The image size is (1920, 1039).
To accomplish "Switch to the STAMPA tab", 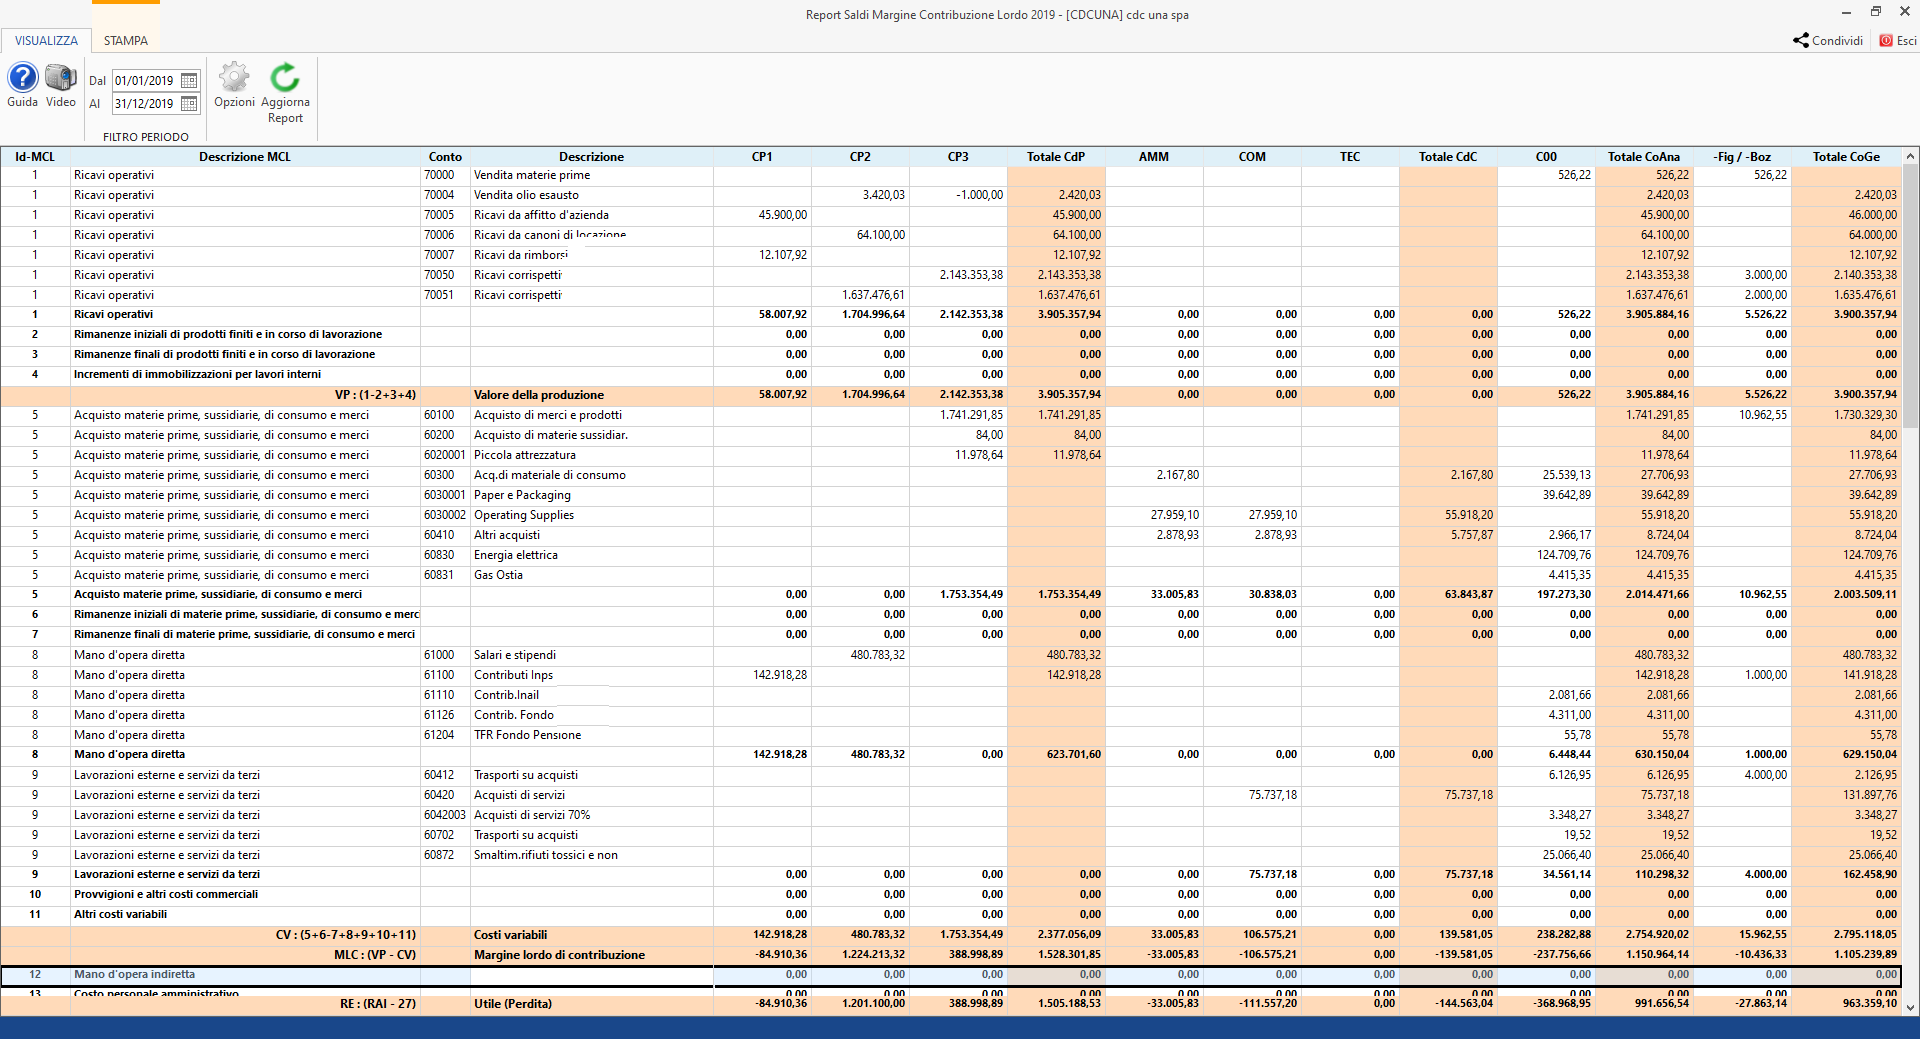I will click(x=126, y=41).
